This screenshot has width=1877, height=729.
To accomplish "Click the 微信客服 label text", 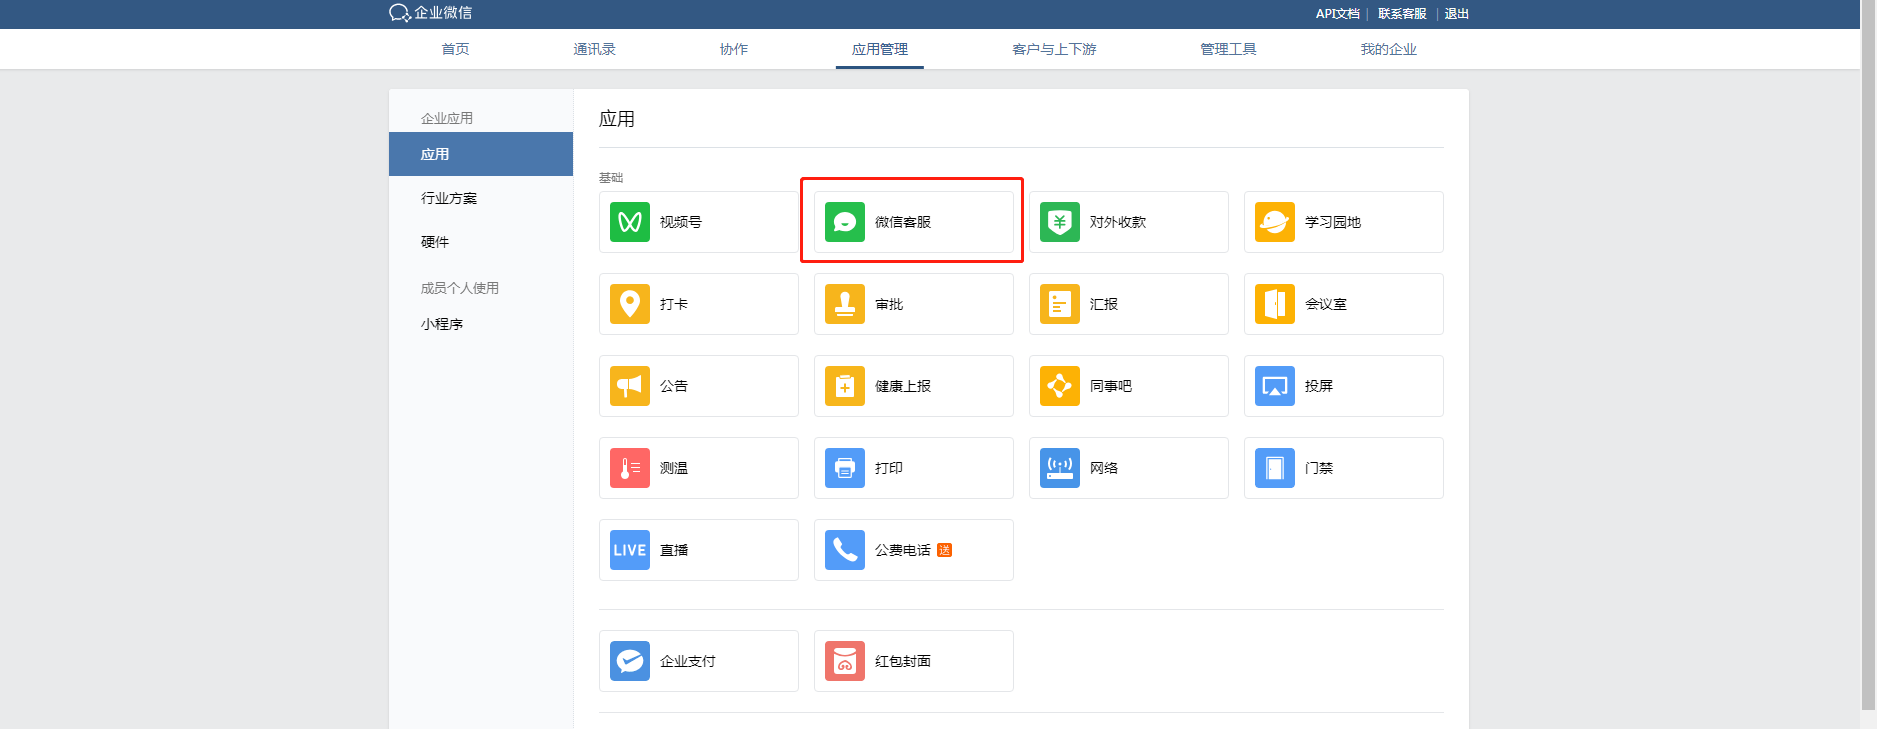I will [903, 222].
